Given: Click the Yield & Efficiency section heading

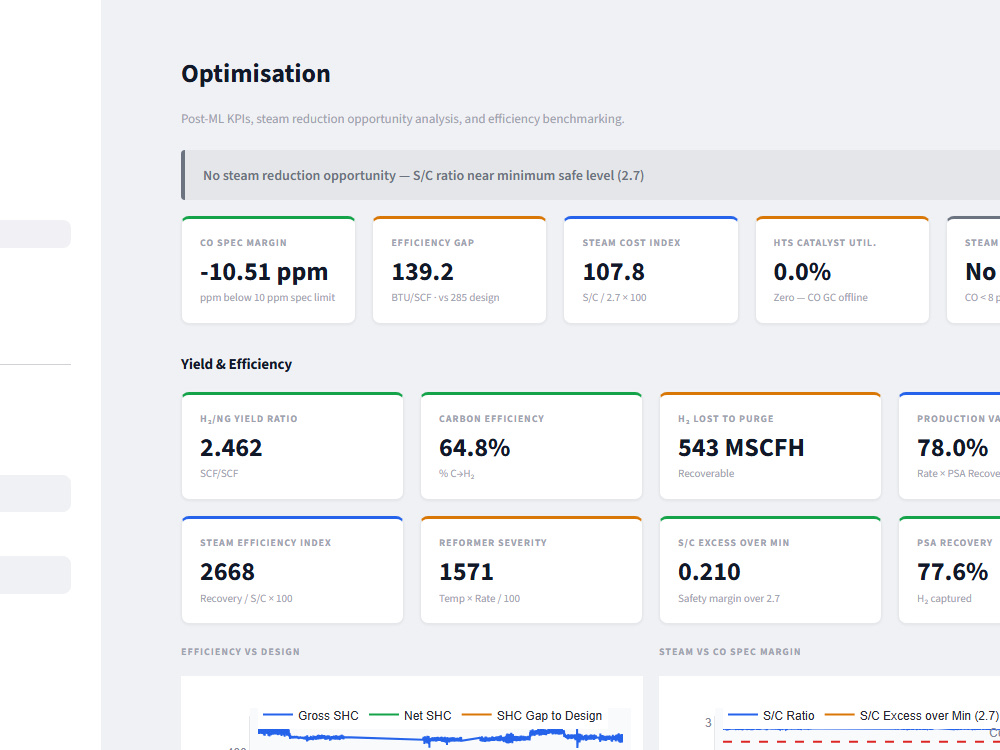Looking at the screenshot, I should point(237,364).
